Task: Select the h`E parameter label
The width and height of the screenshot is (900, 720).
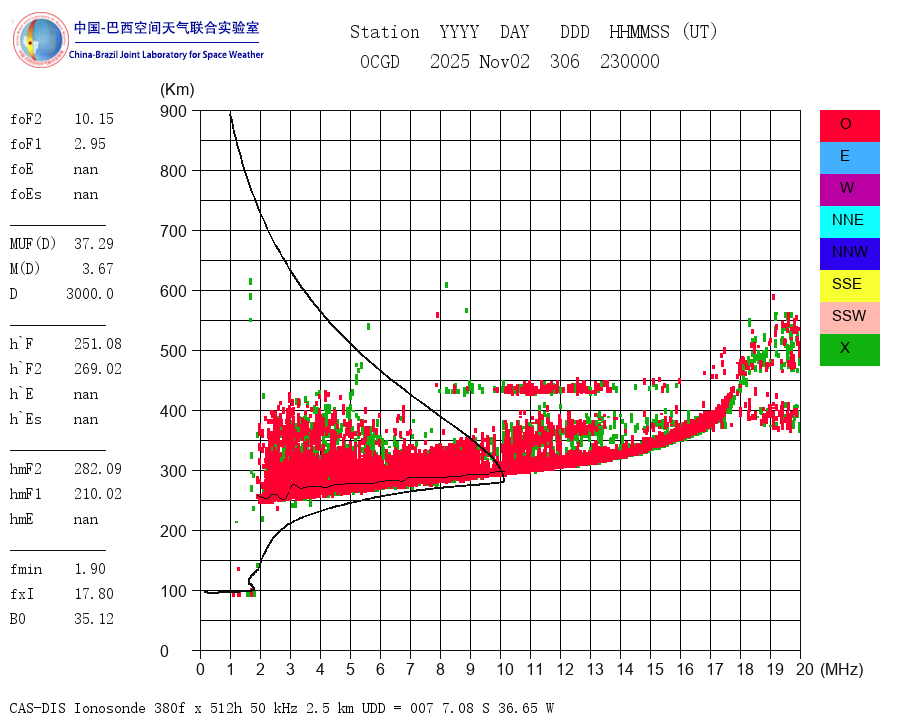Action: [x=22, y=394]
